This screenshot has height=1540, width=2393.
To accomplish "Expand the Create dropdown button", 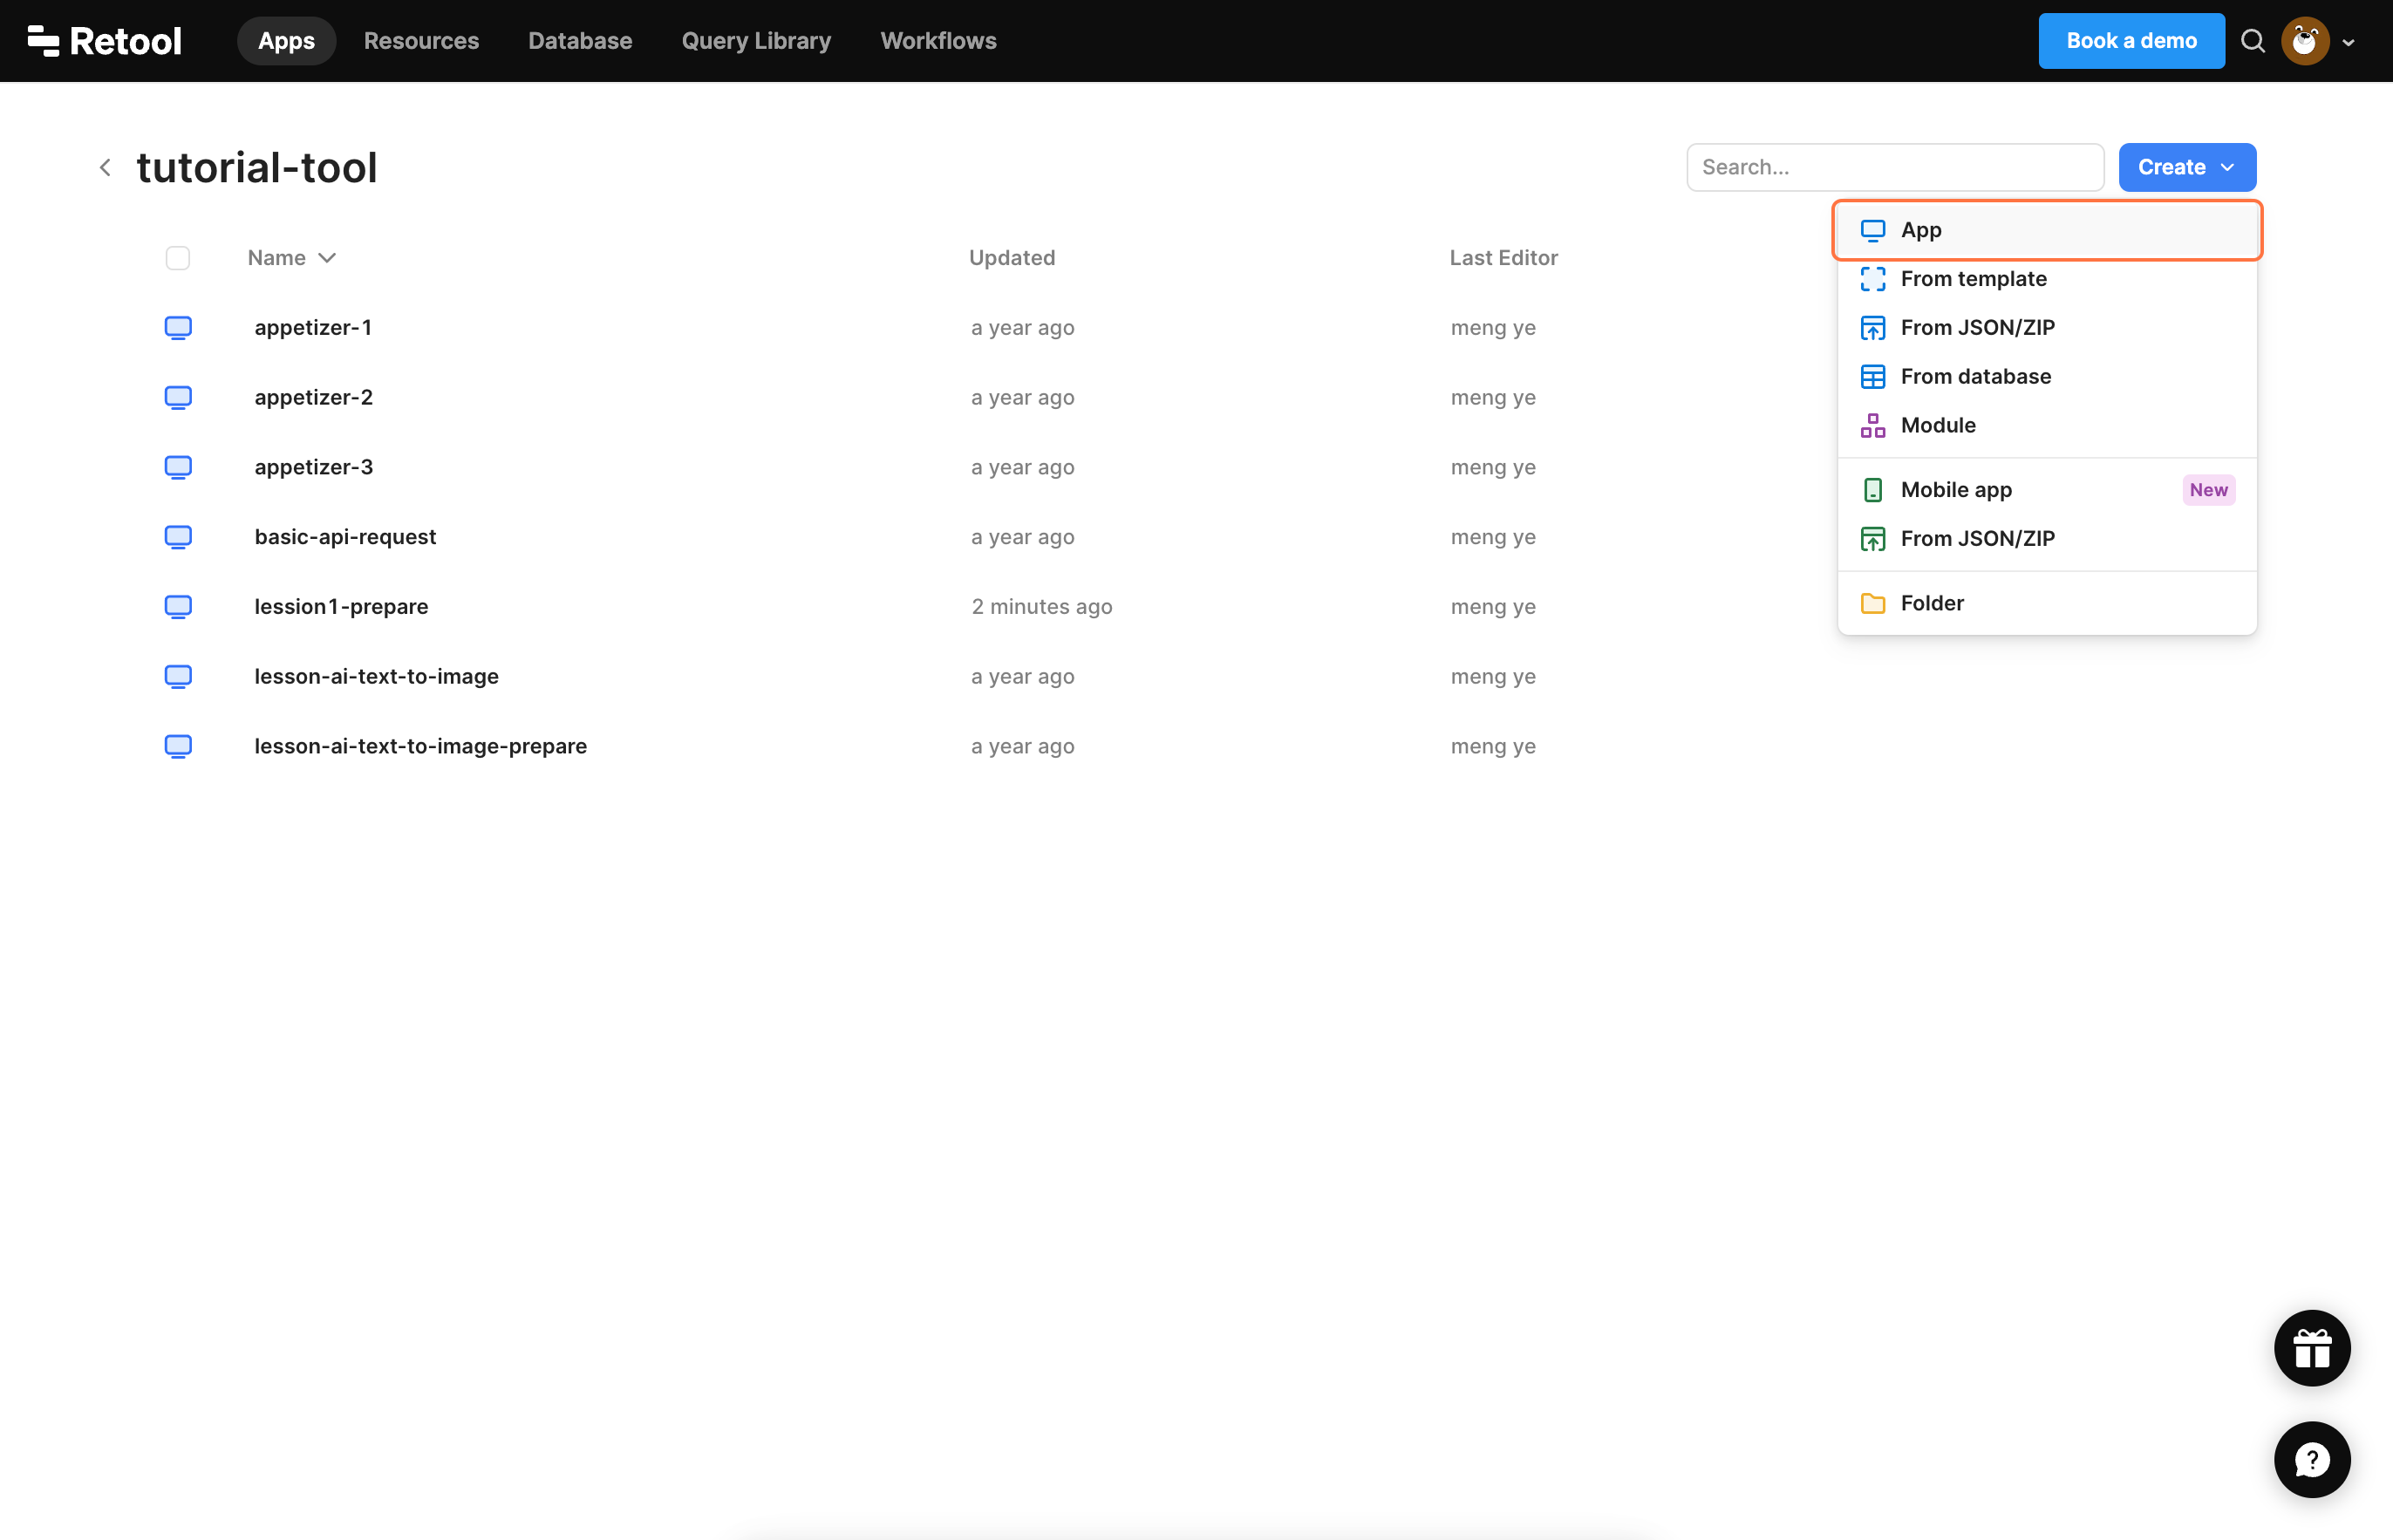I will tap(2186, 167).
